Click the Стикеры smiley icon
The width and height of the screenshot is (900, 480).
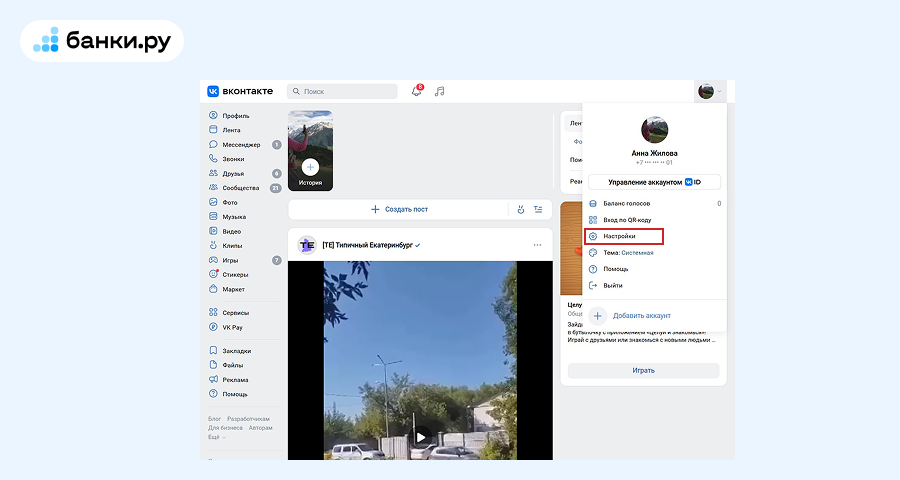[213, 274]
